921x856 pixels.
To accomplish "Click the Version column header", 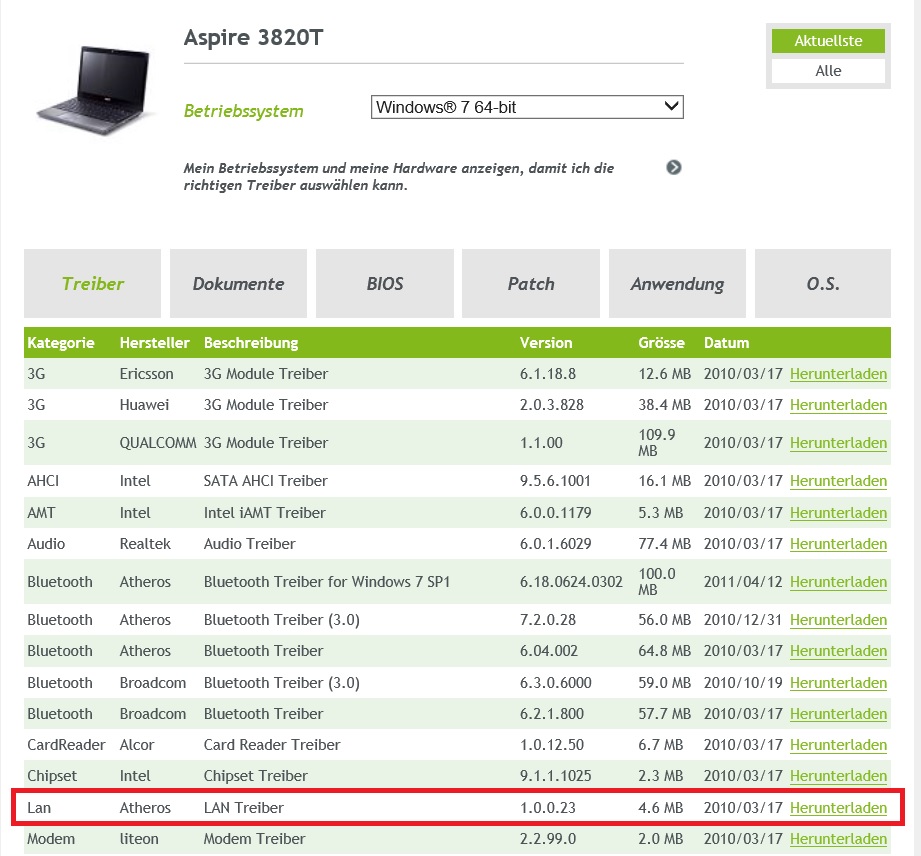I will point(546,343).
